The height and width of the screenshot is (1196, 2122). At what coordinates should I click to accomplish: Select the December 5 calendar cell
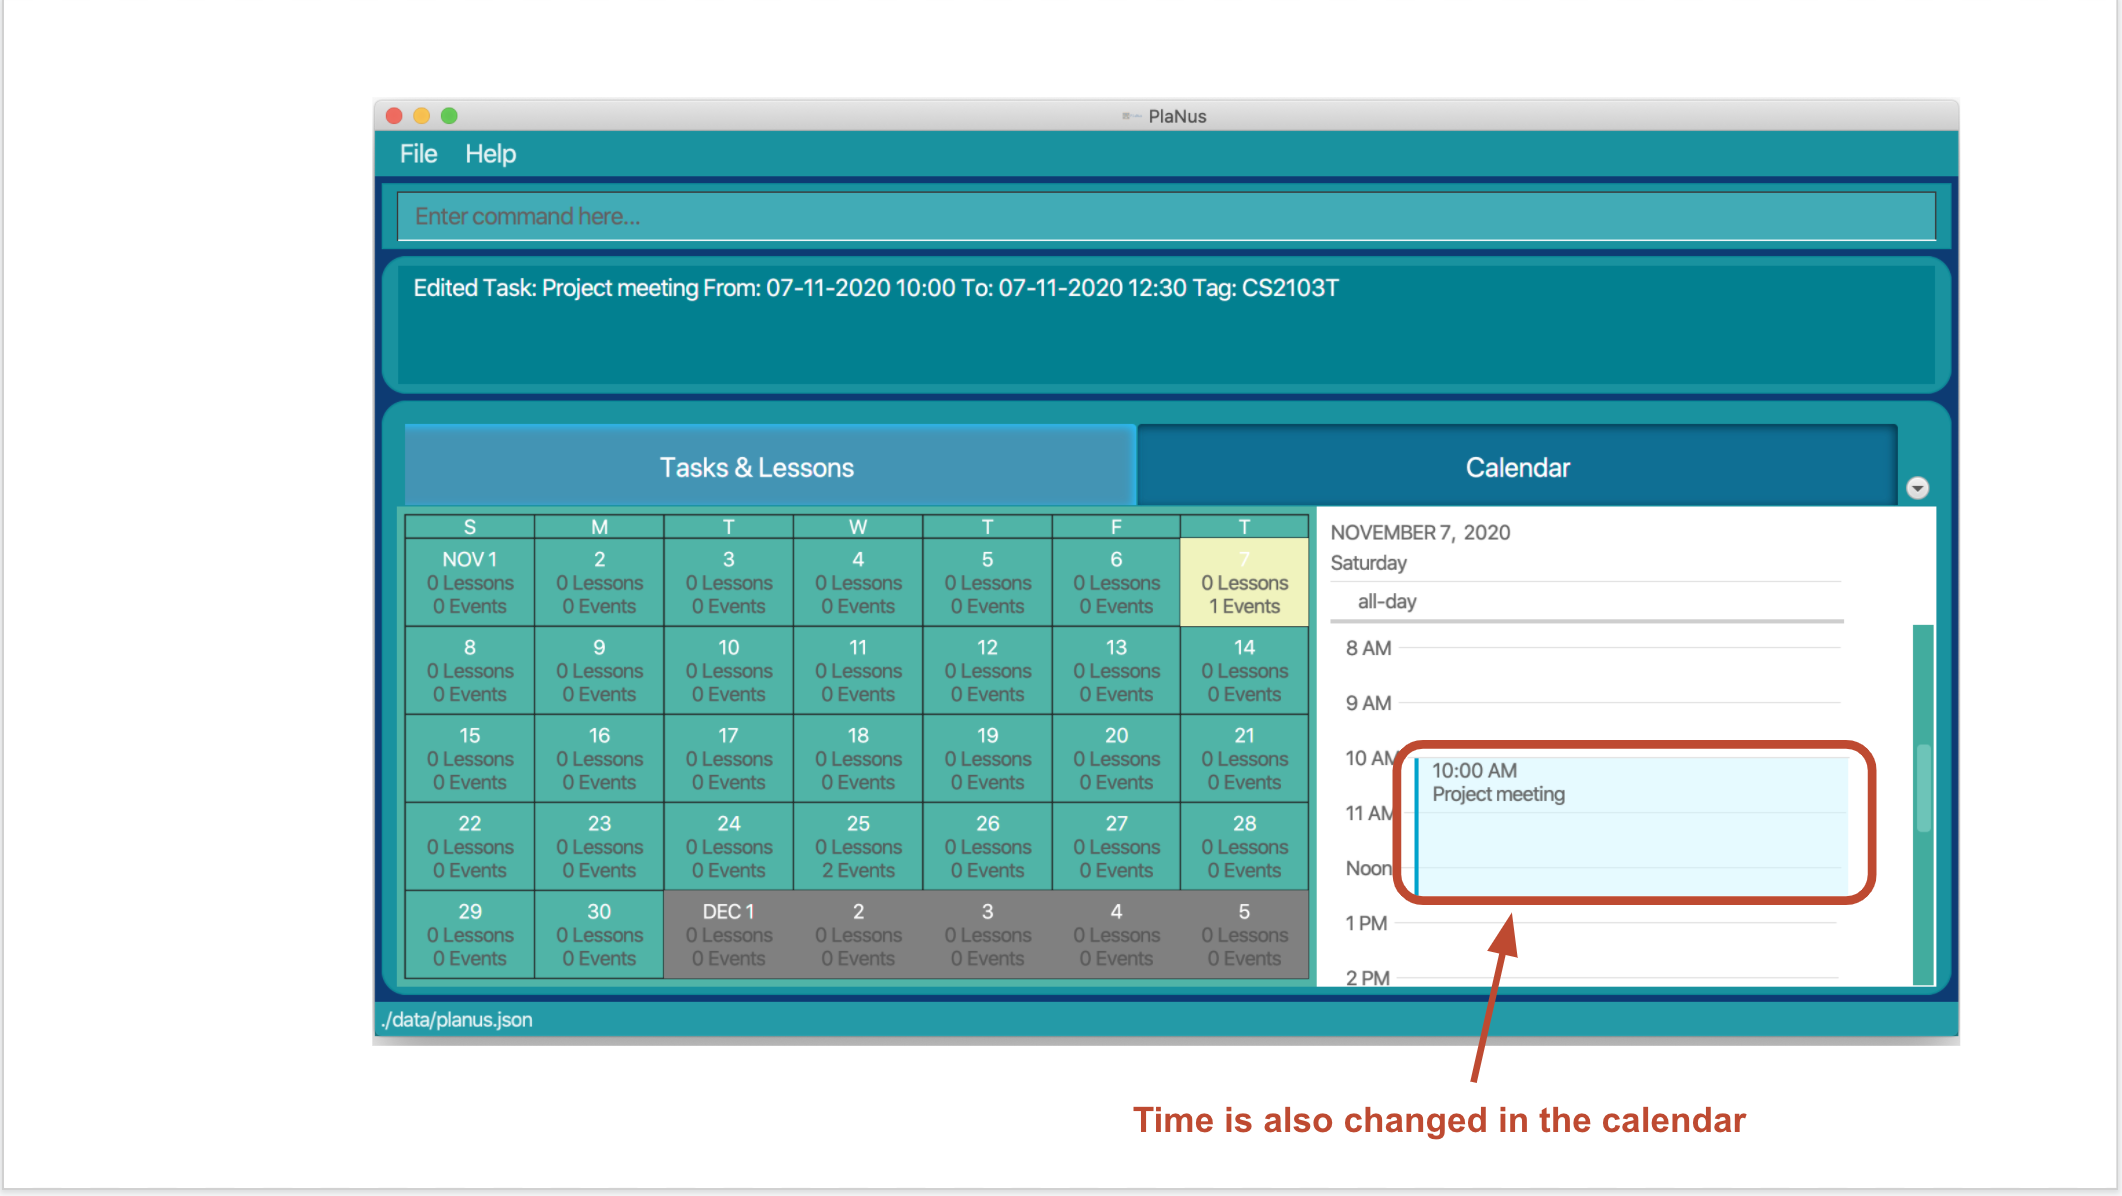(x=1244, y=934)
